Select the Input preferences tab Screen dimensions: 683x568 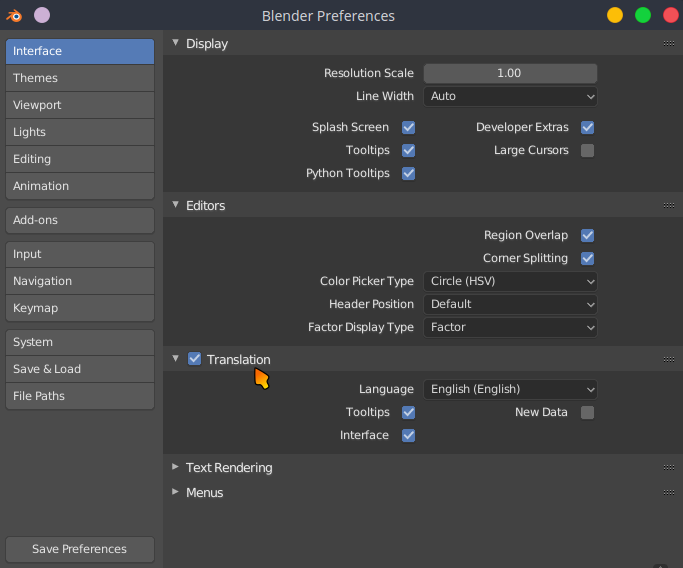[x=80, y=254]
